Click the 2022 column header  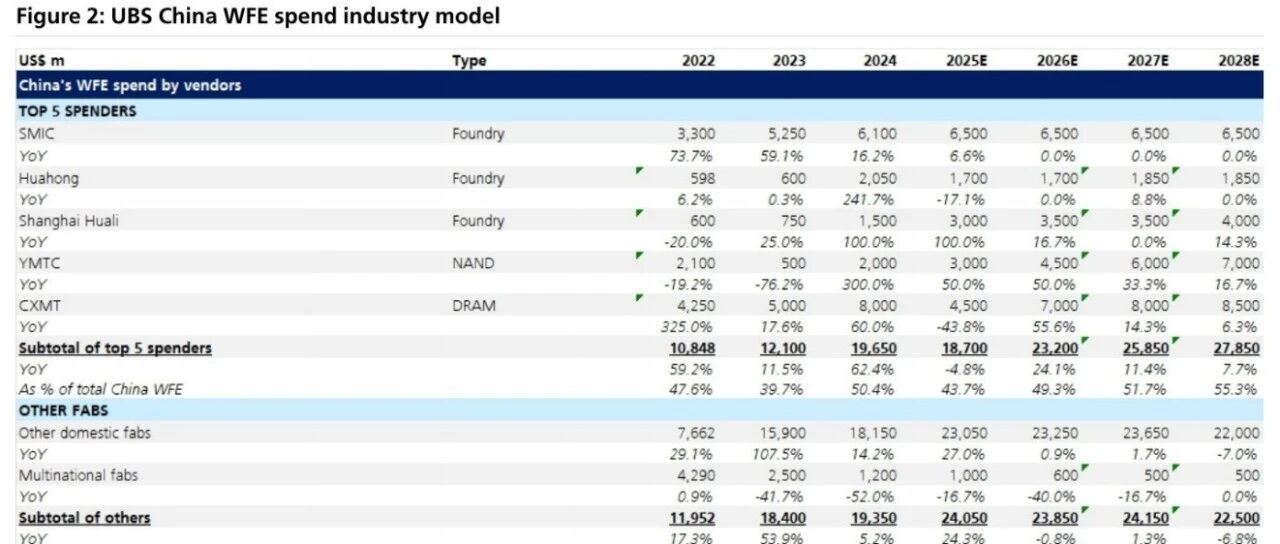(x=698, y=61)
